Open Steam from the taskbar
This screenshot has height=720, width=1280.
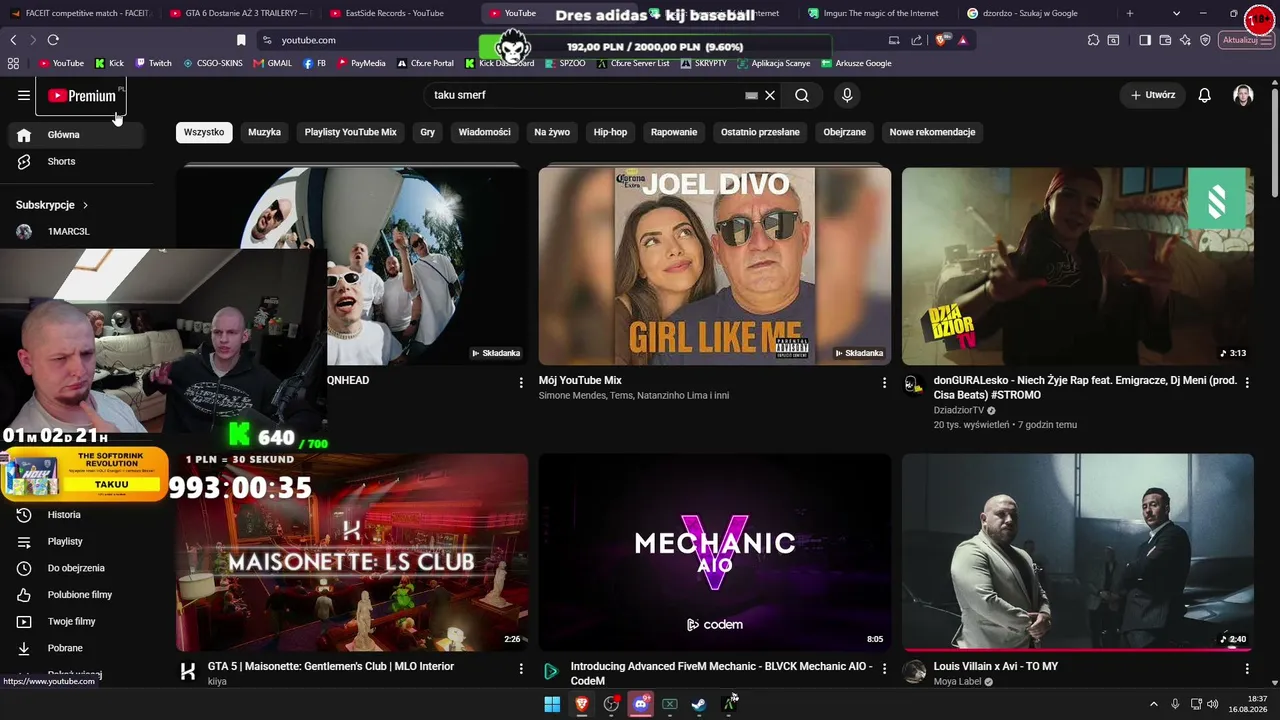click(x=699, y=705)
